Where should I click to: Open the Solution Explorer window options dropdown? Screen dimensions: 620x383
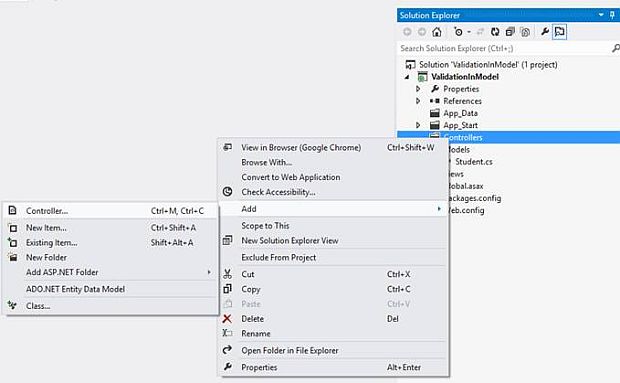(x=601, y=15)
